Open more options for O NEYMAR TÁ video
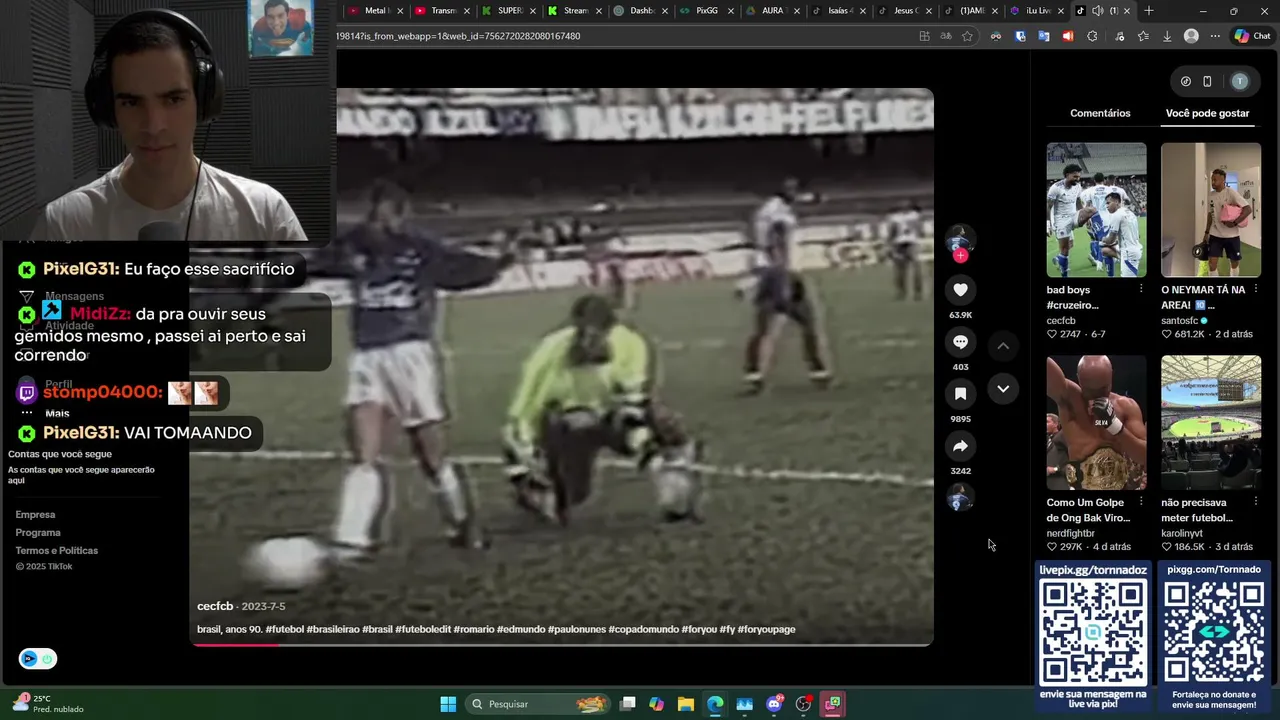Image resolution: width=1280 pixels, height=720 pixels. tap(1255, 289)
